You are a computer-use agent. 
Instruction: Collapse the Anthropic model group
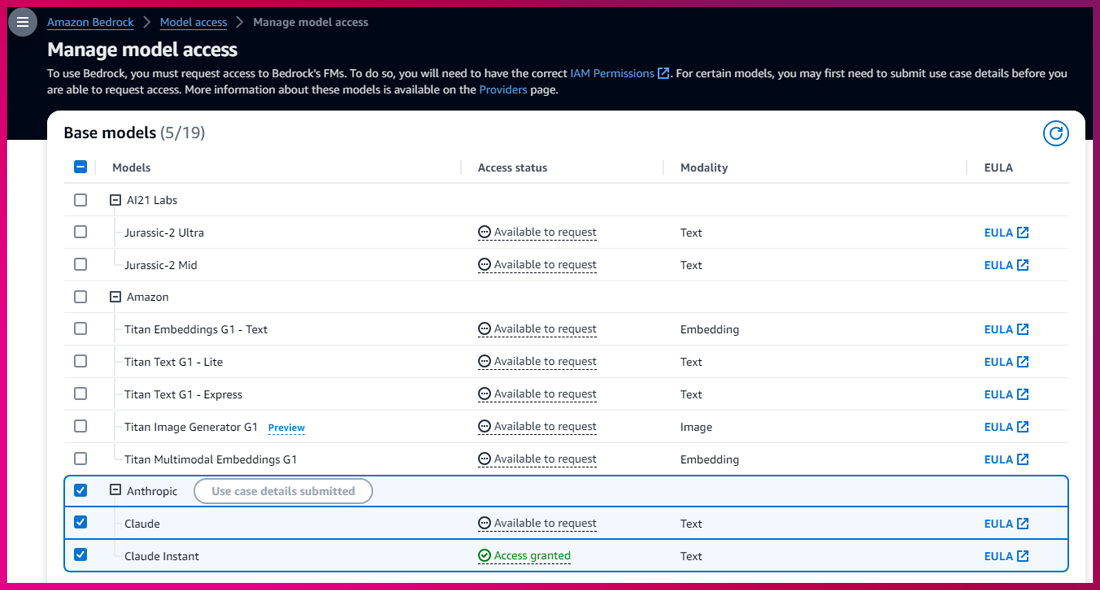[x=115, y=491]
